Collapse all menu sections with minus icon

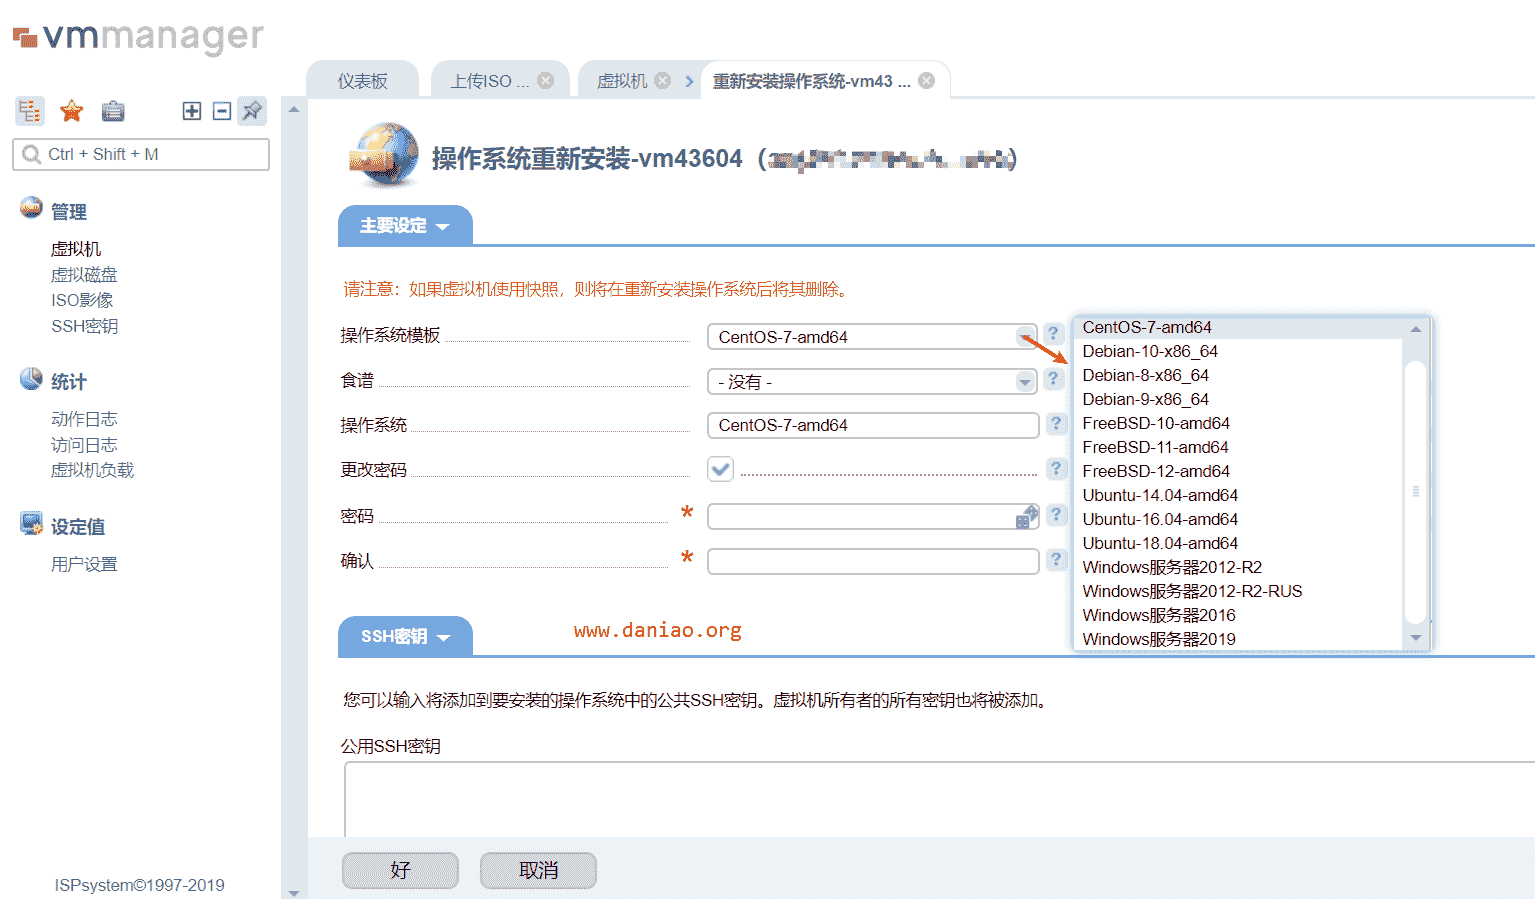click(222, 111)
